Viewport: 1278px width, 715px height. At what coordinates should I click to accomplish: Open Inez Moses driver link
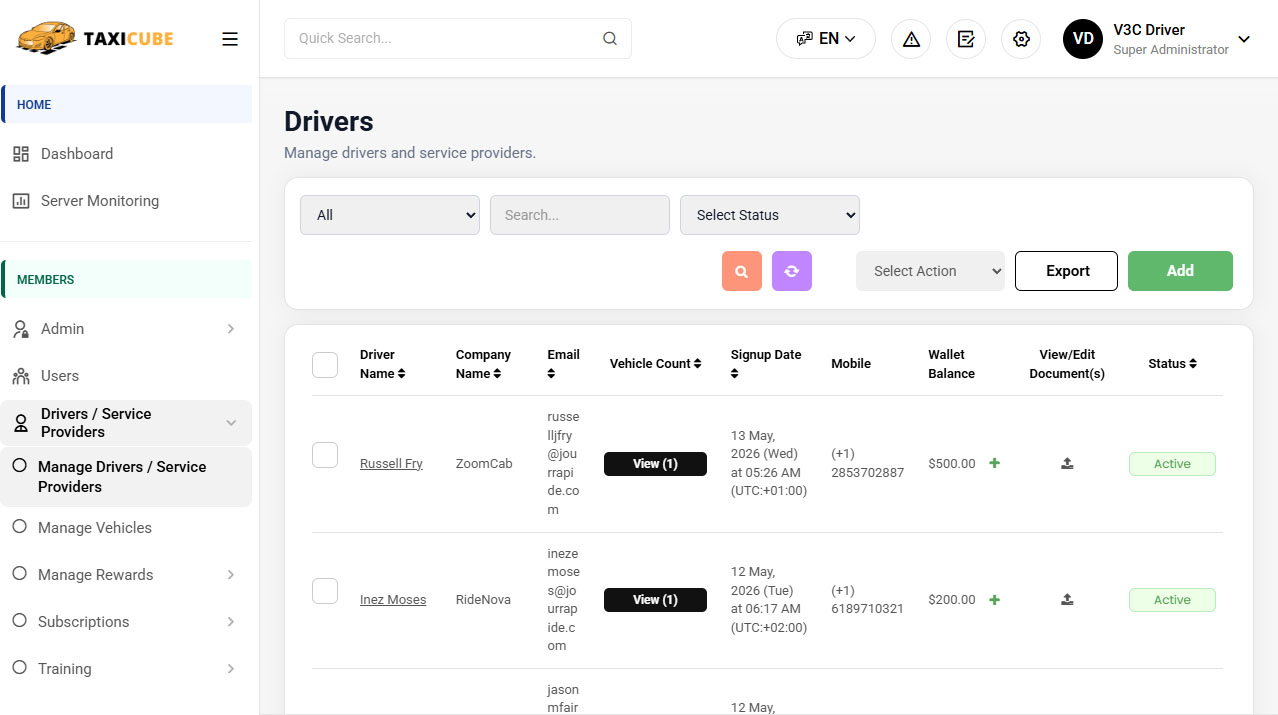393,600
